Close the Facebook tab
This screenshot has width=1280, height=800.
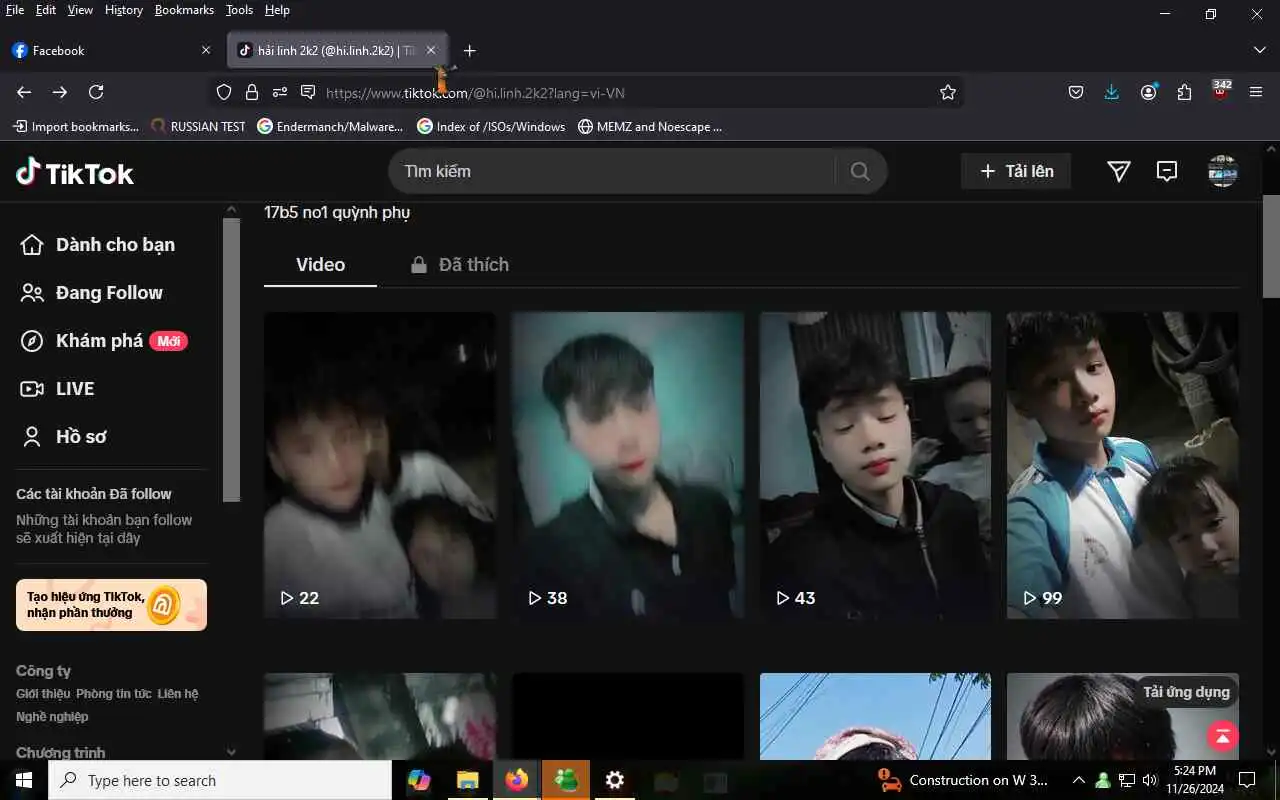click(206, 50)
